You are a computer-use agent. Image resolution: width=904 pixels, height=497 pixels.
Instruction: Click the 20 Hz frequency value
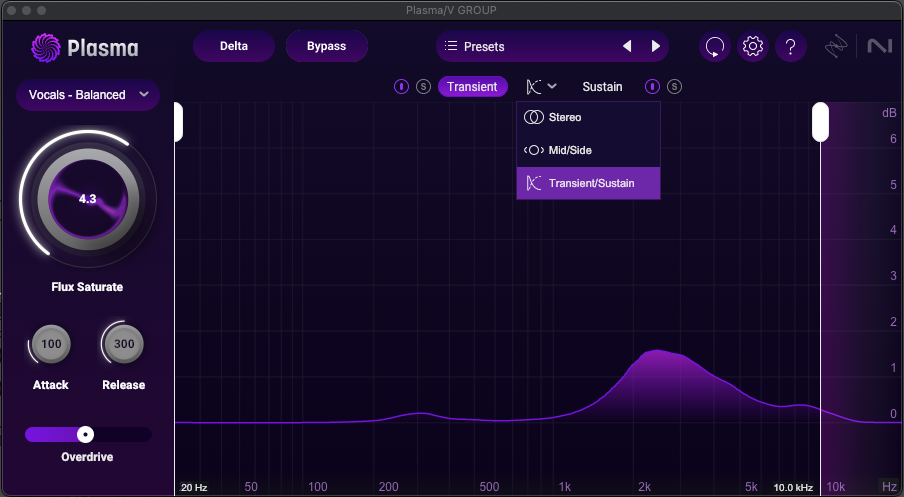pyautogui.click(x=194, y=487)
